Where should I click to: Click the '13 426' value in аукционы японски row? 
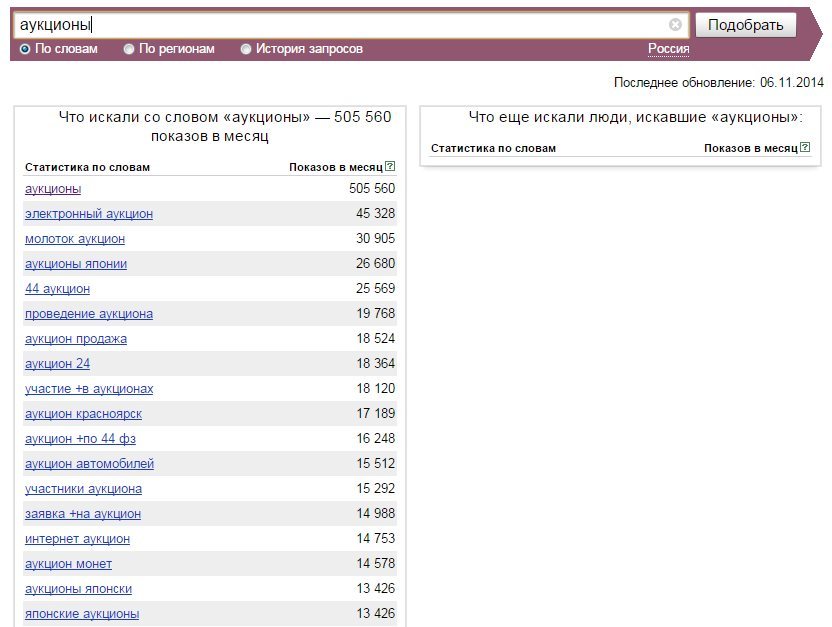pos(376,588)
